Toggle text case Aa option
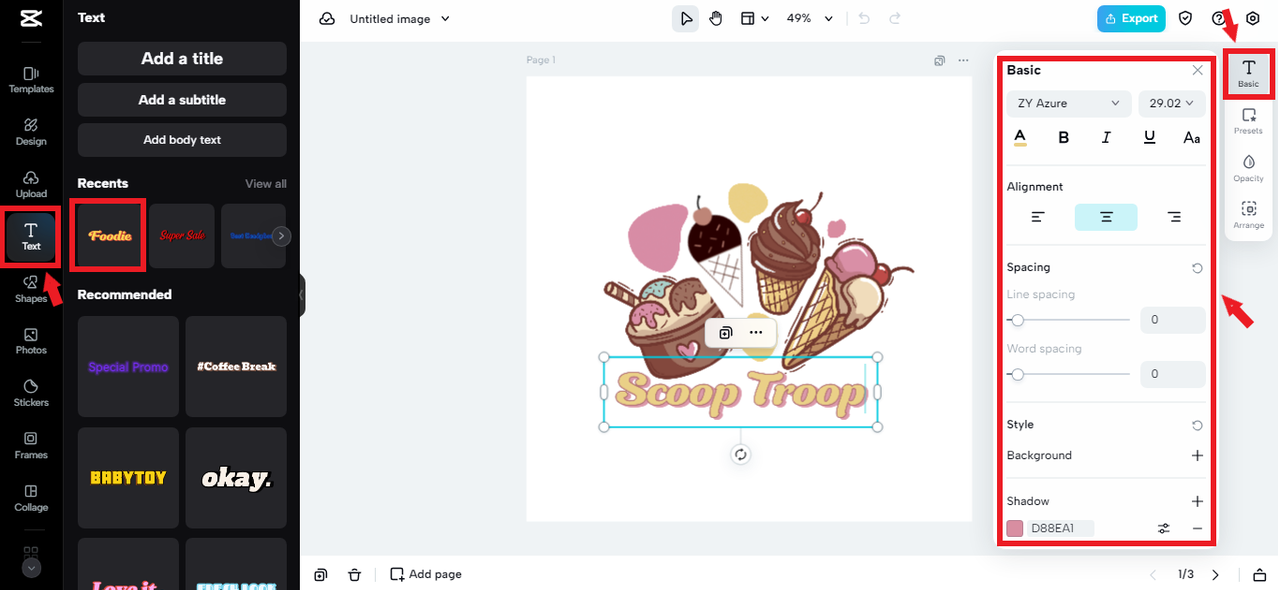This screenshot has width=1278, height=590. click(x=1192, y=138)
